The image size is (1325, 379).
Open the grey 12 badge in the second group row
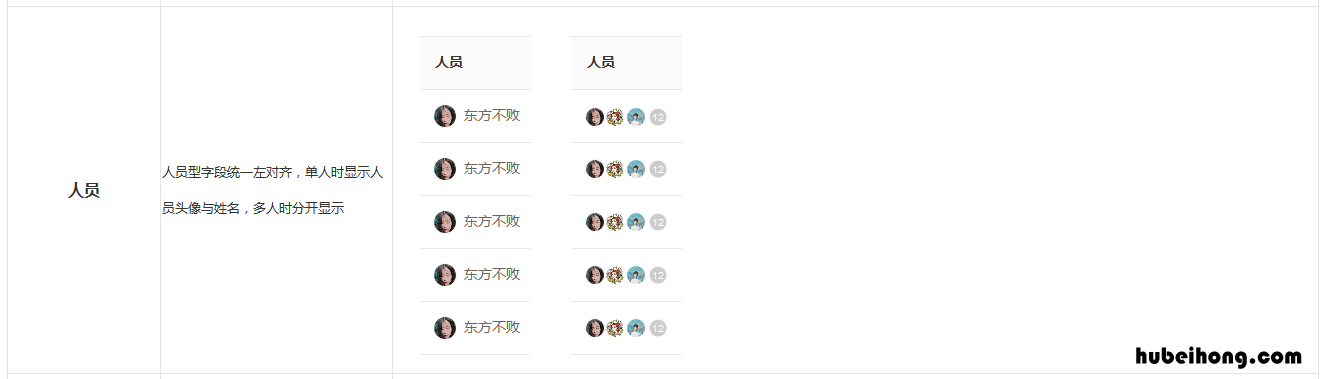click(658, 169)
